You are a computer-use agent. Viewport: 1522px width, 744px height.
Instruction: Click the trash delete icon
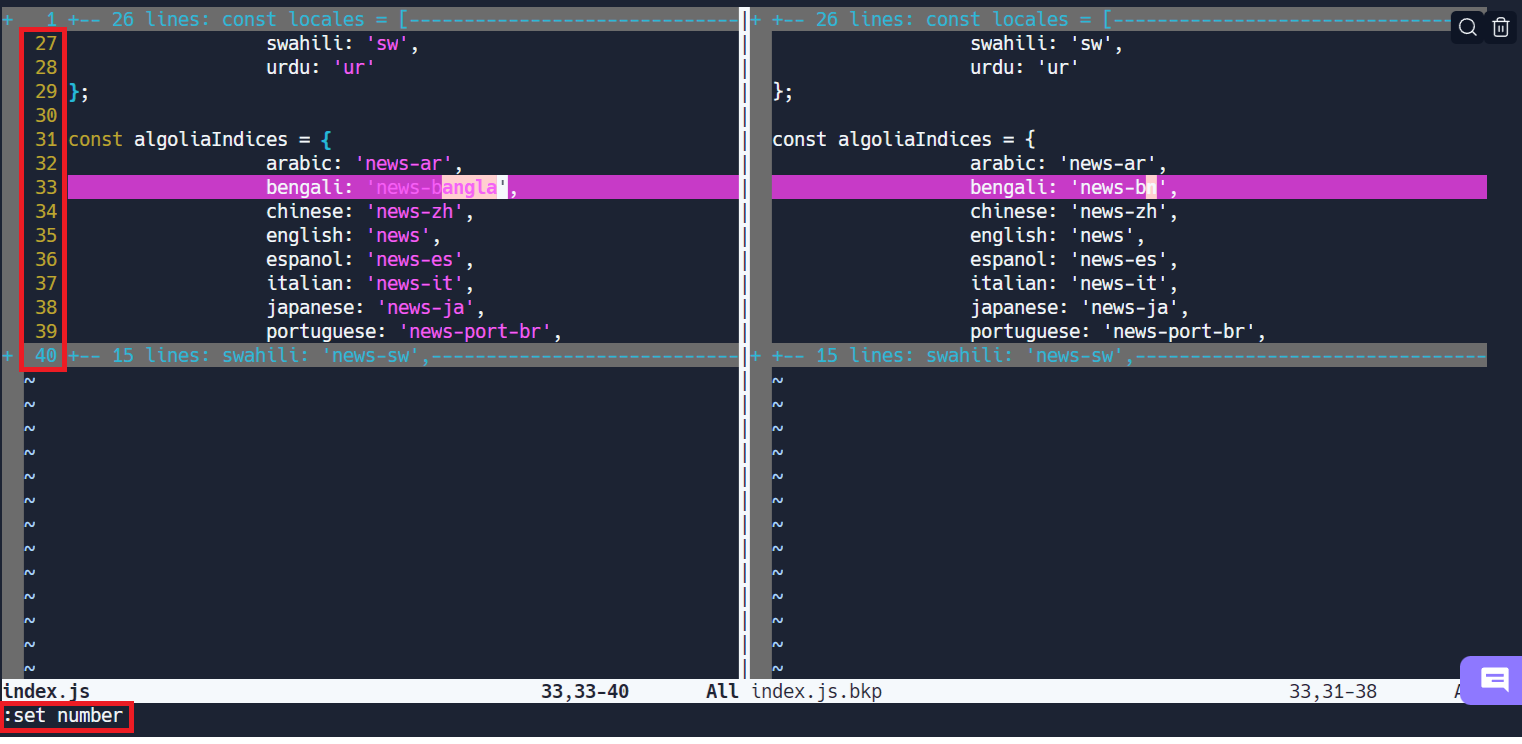[x=1500, y=27]
